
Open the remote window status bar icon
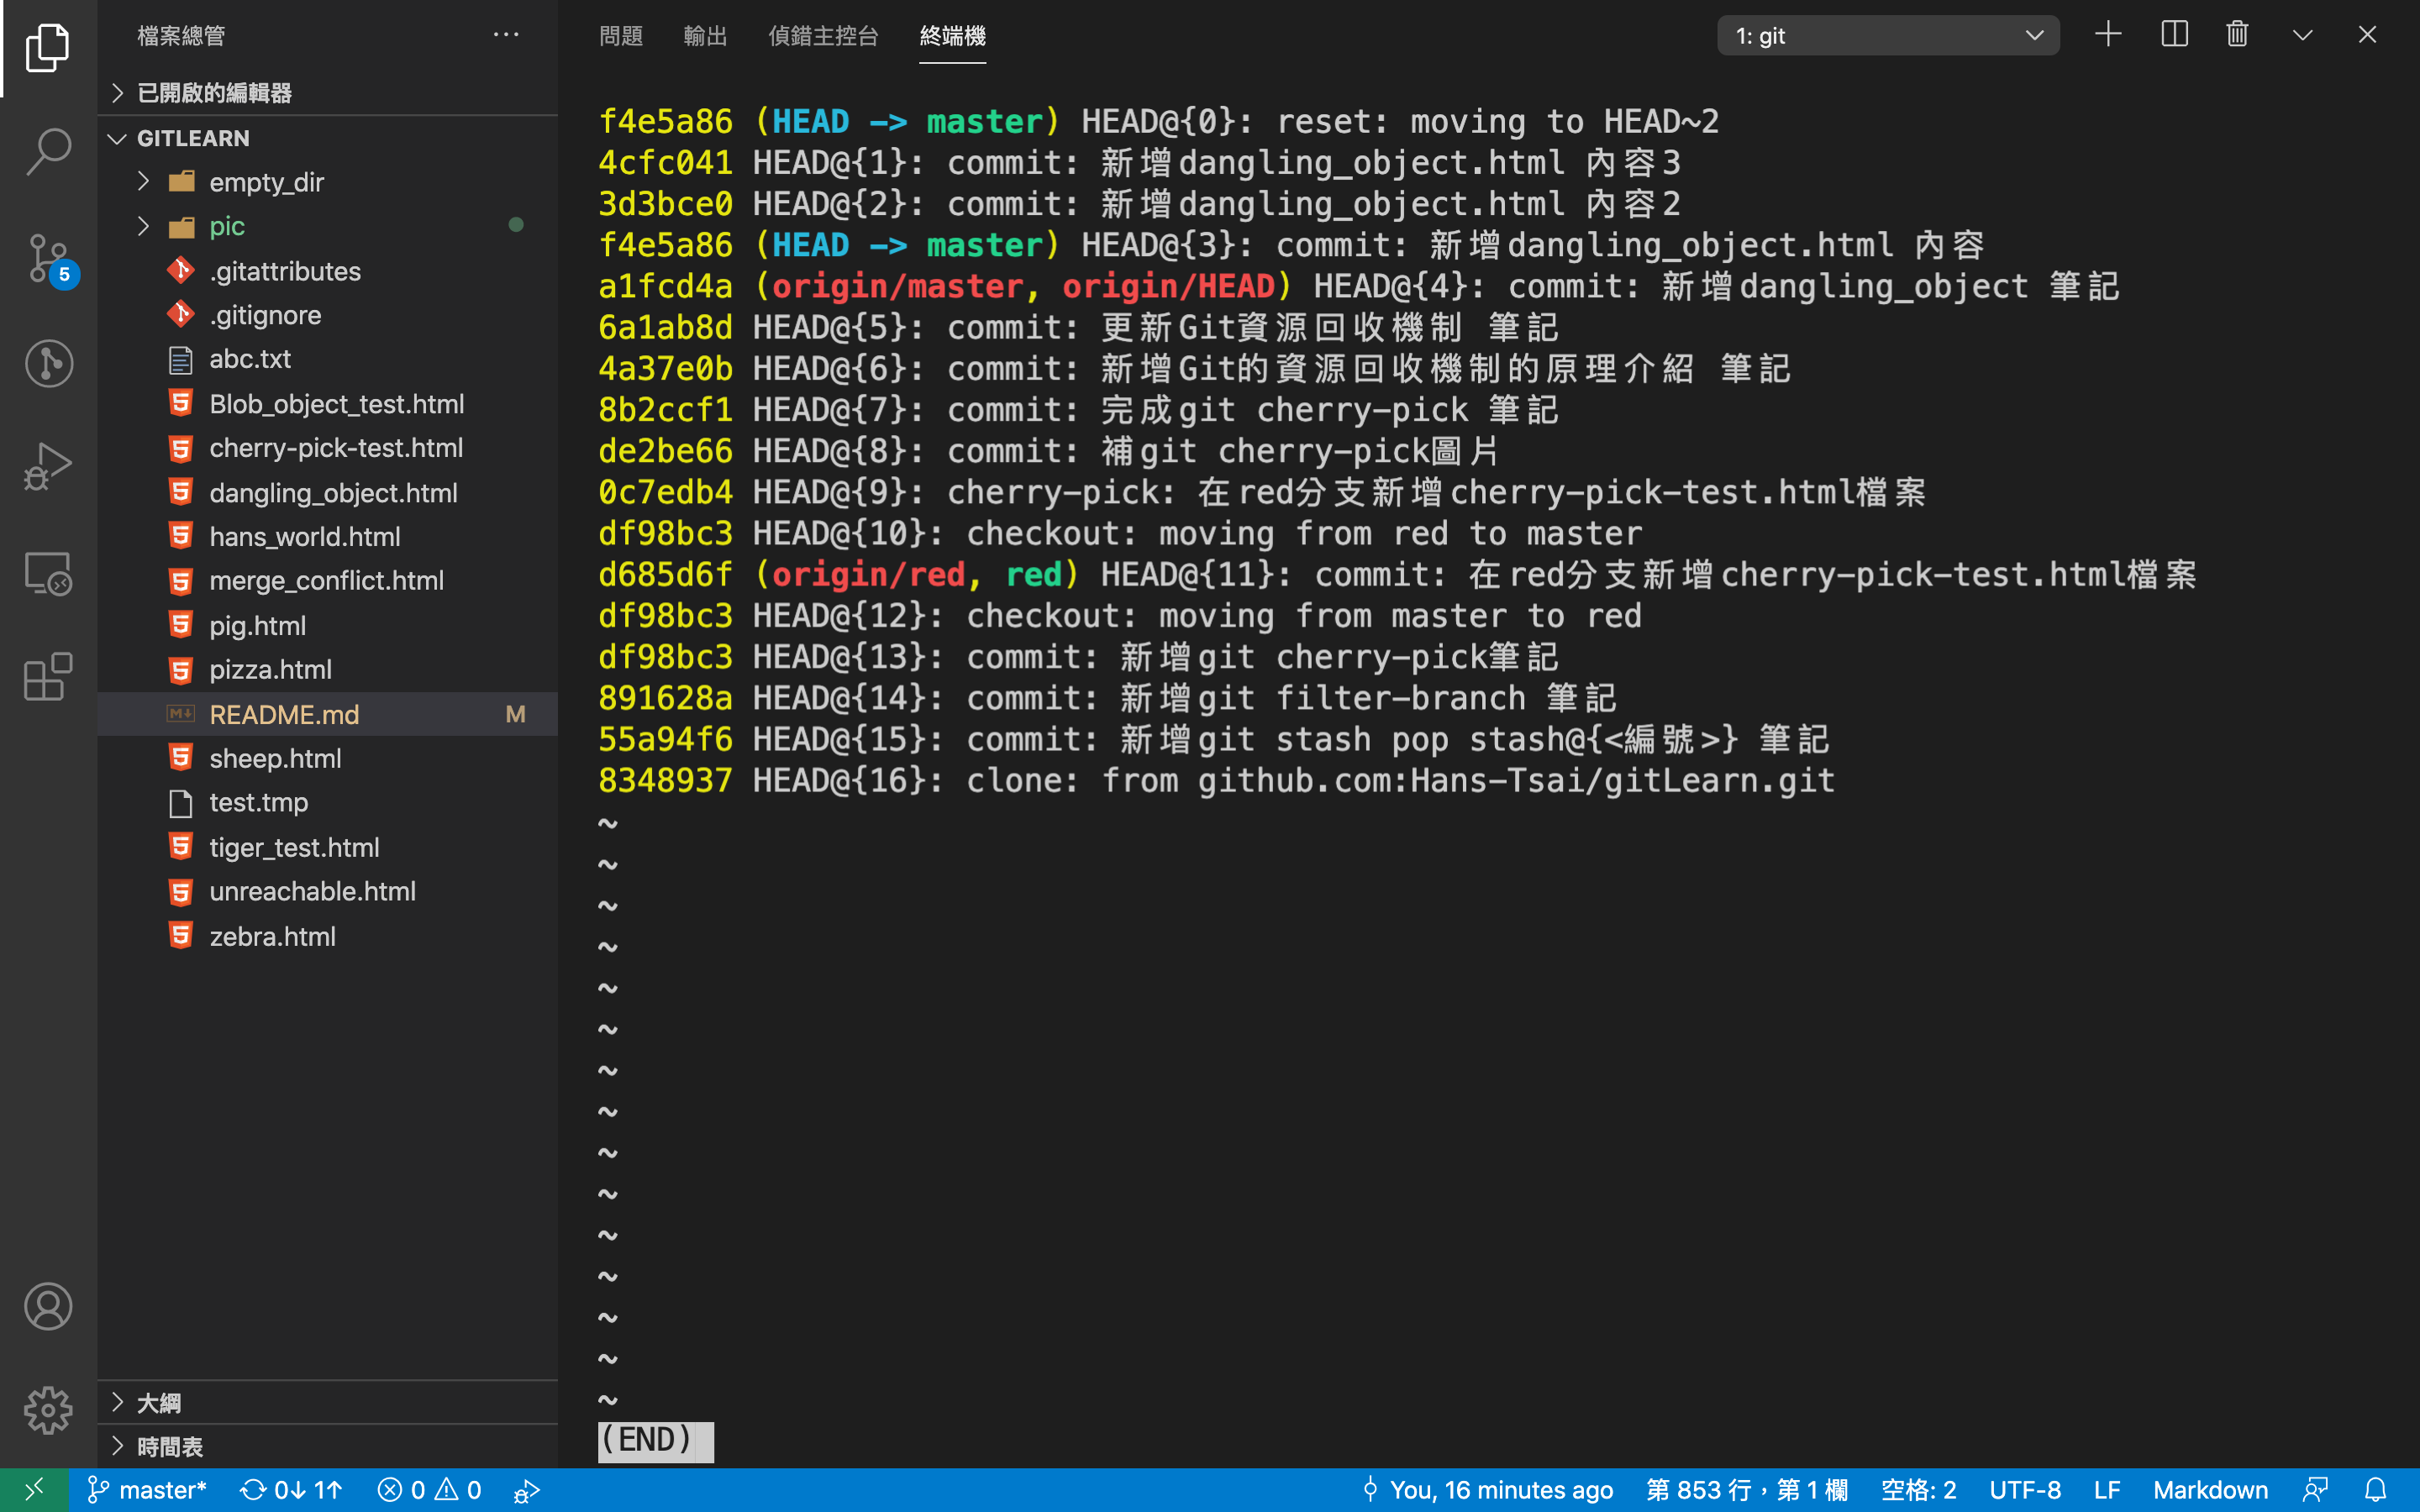(34, 1490)
